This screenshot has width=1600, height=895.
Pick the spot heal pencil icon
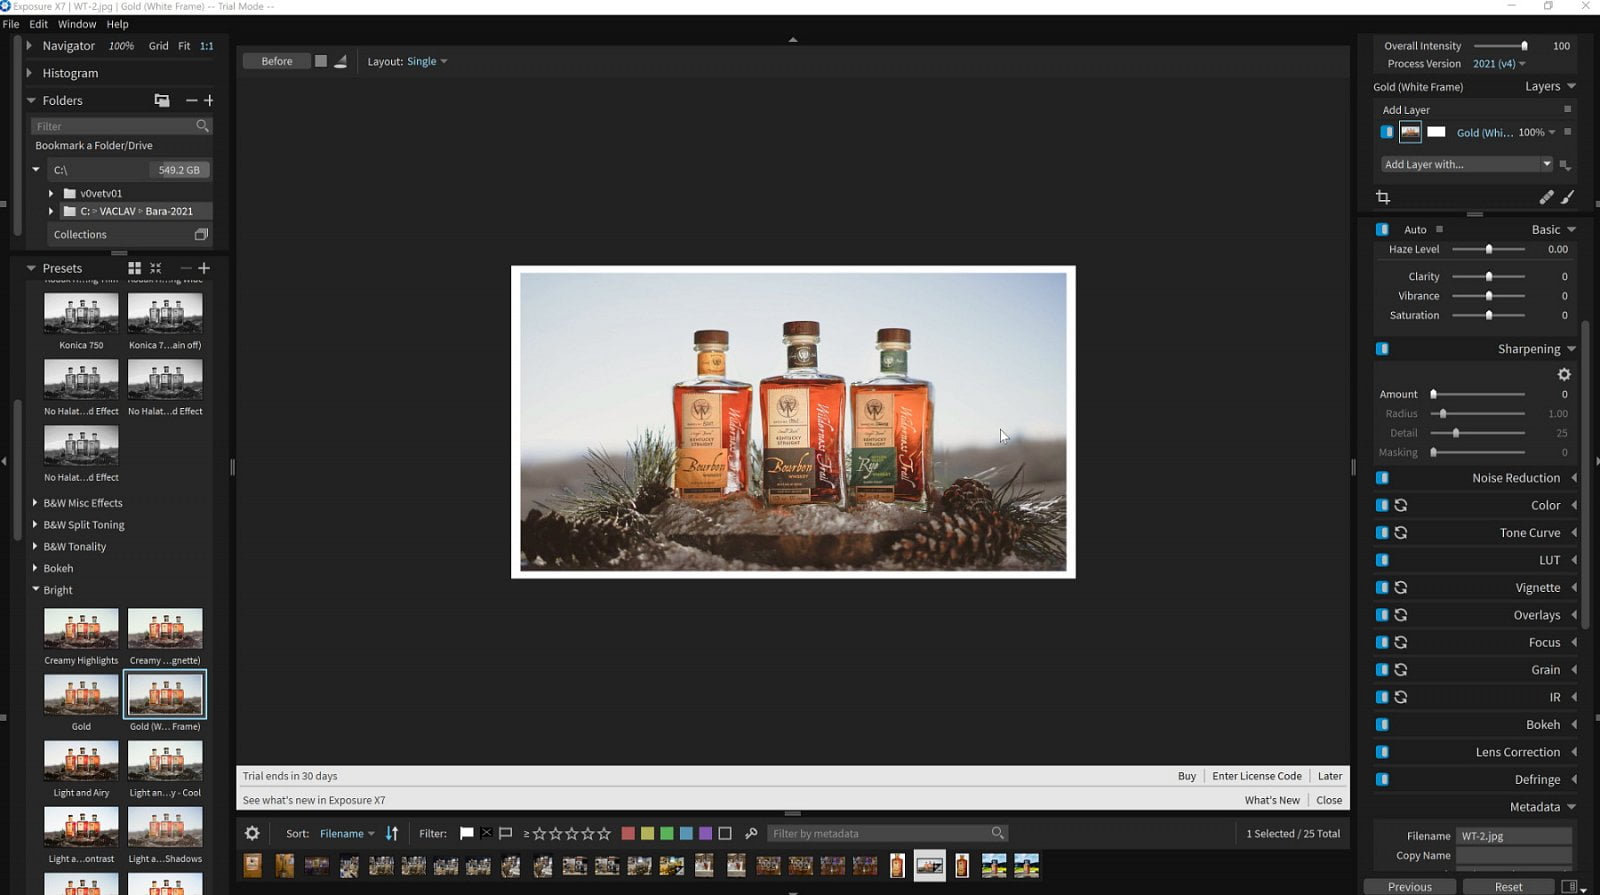point(1546,197)
